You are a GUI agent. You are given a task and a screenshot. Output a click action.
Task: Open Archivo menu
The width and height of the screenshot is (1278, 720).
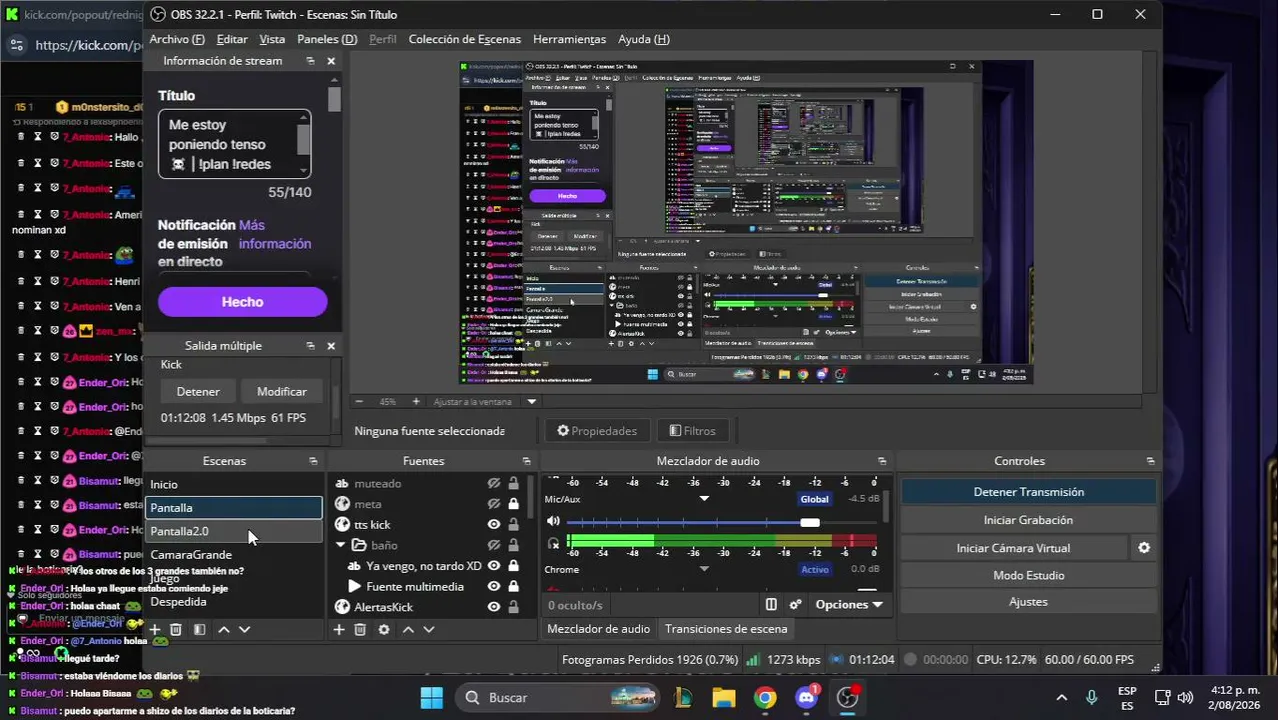click(176, 39)
